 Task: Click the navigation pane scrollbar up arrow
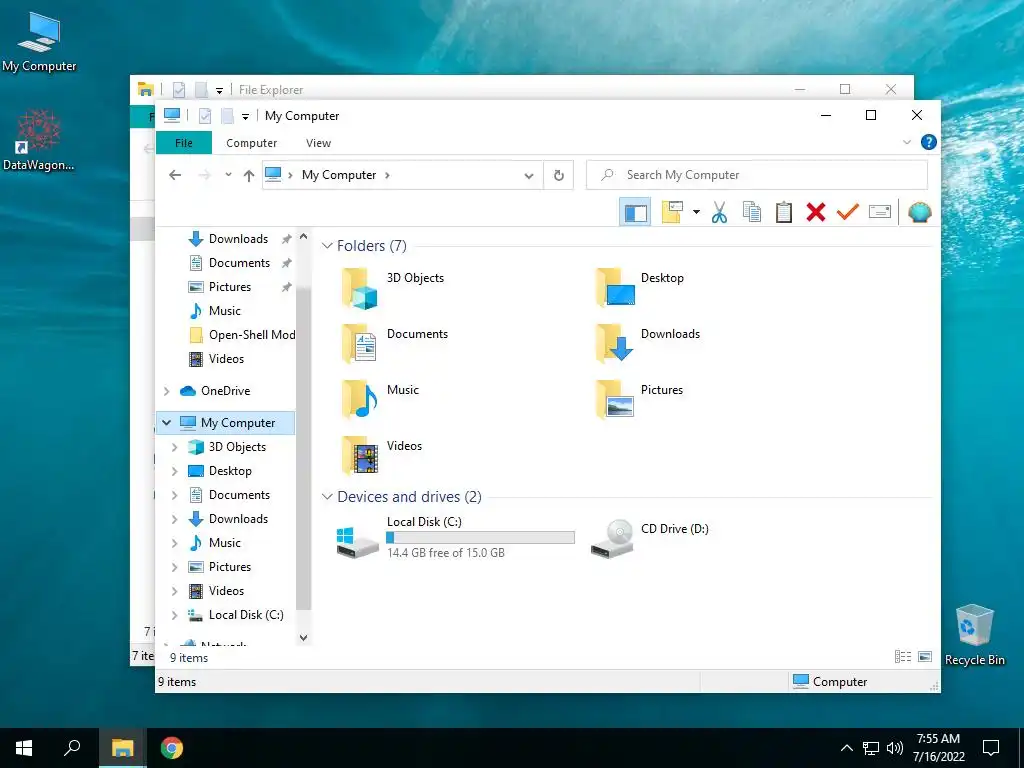tap(303, 237)
